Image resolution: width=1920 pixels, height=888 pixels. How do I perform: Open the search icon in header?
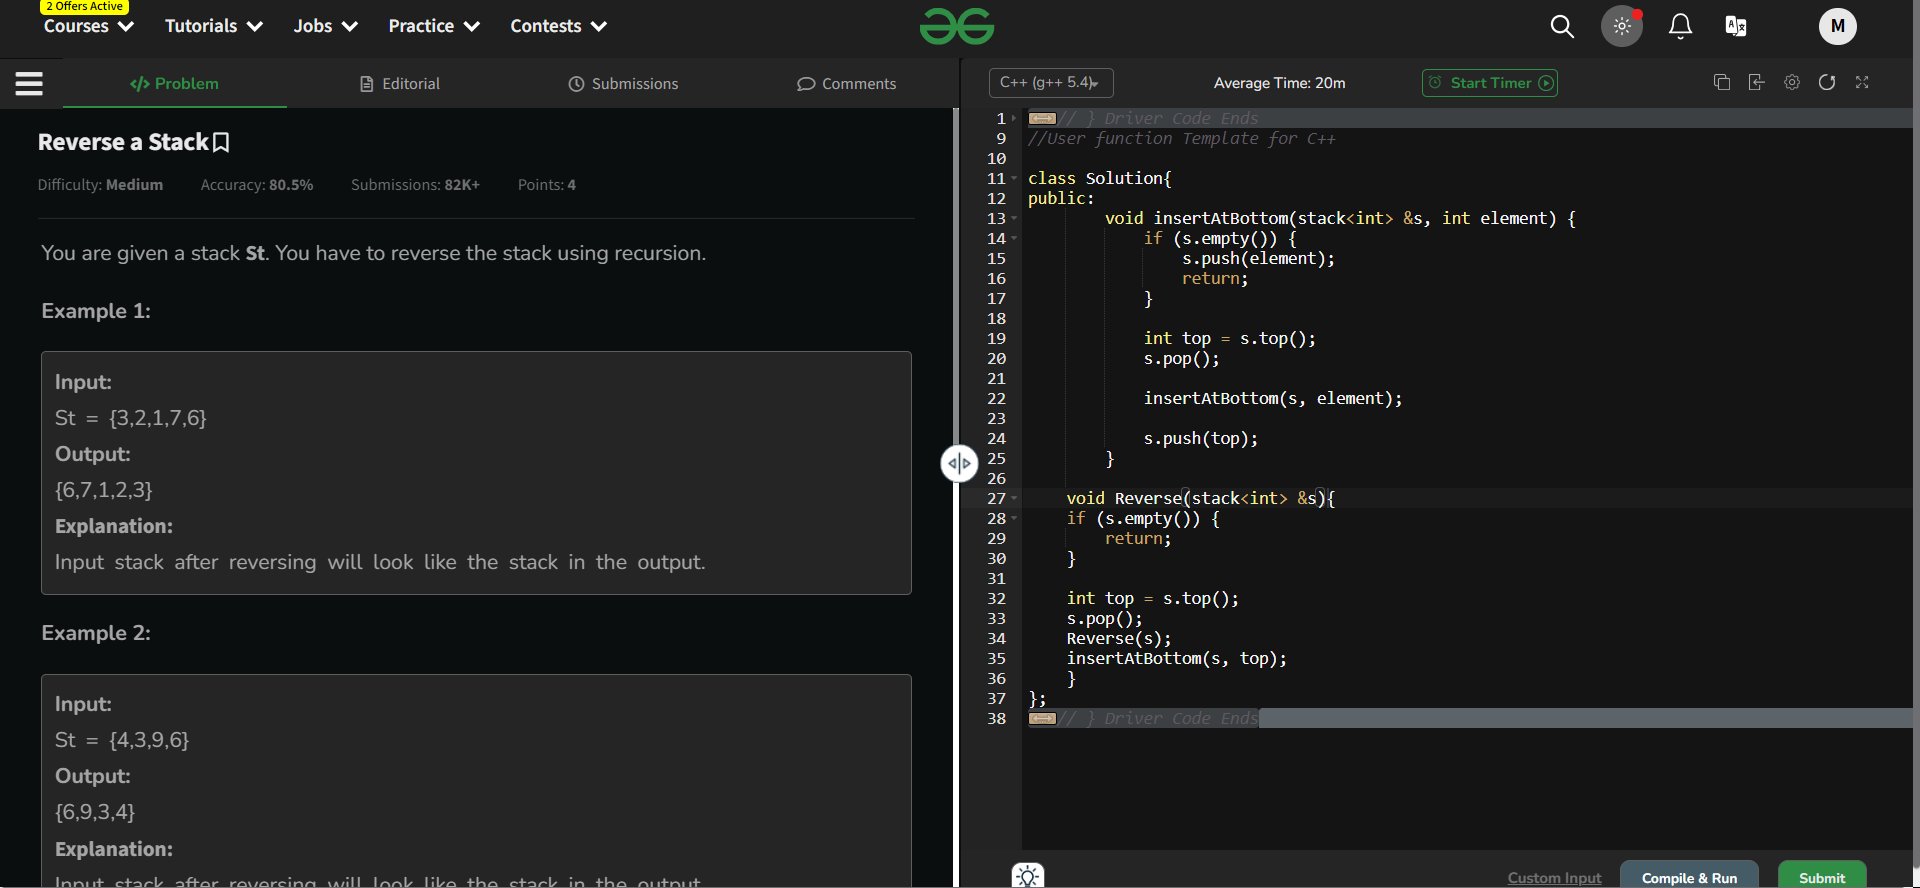1561,27
